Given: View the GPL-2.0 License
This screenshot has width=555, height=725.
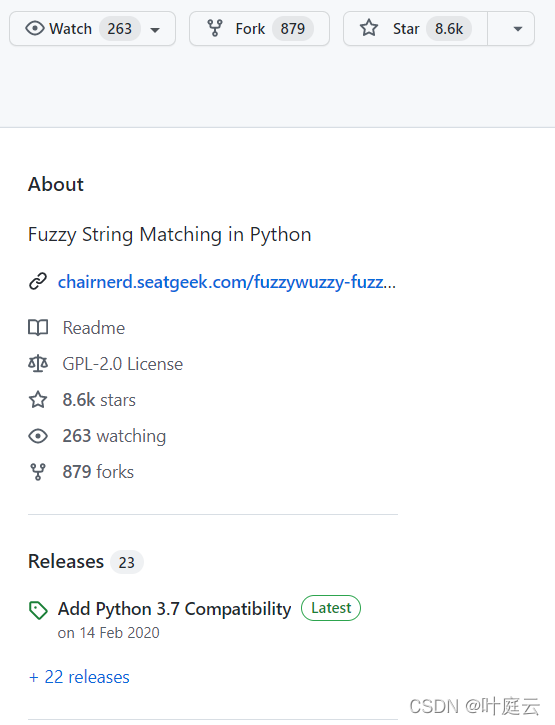Looking at the screenshot, I should [x=123, y=364].
